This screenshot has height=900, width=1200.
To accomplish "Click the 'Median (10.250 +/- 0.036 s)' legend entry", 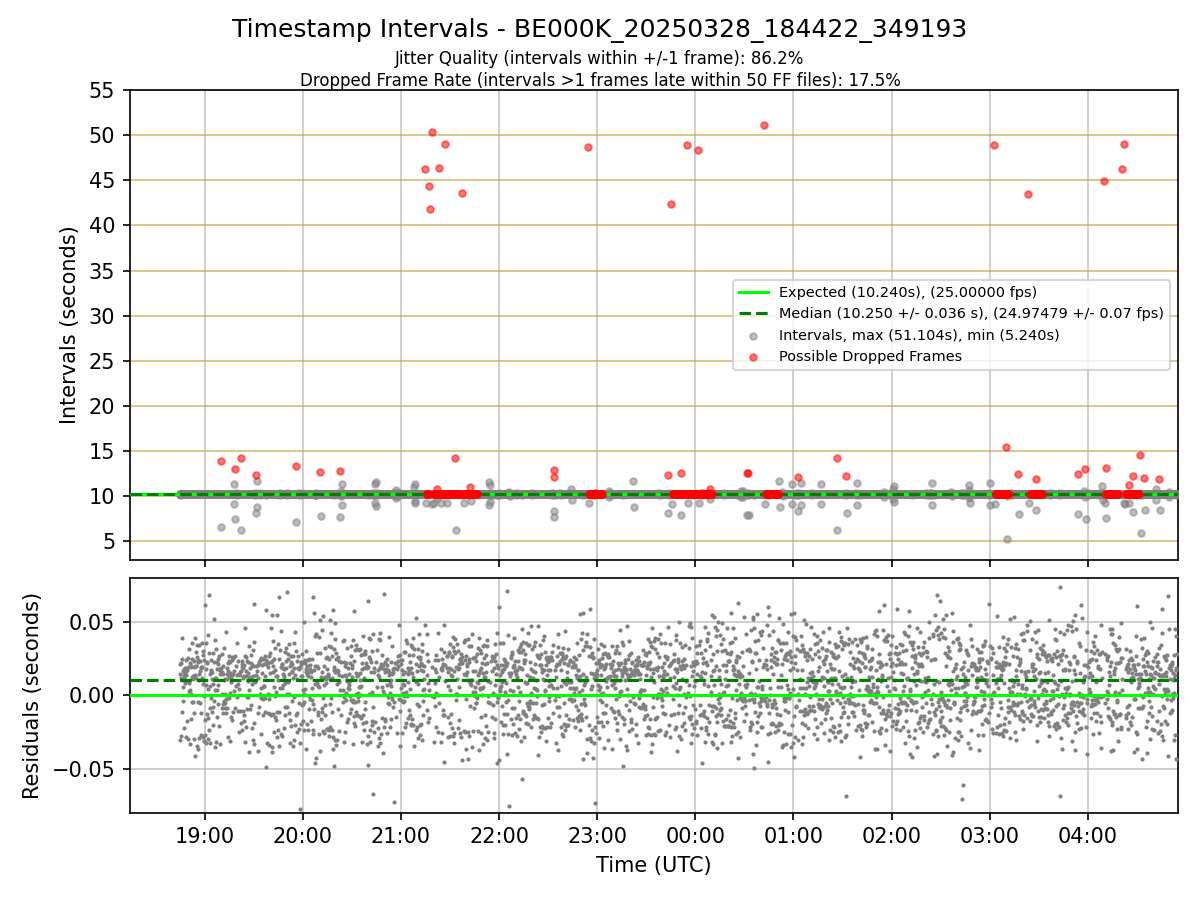I will [971, 313].
